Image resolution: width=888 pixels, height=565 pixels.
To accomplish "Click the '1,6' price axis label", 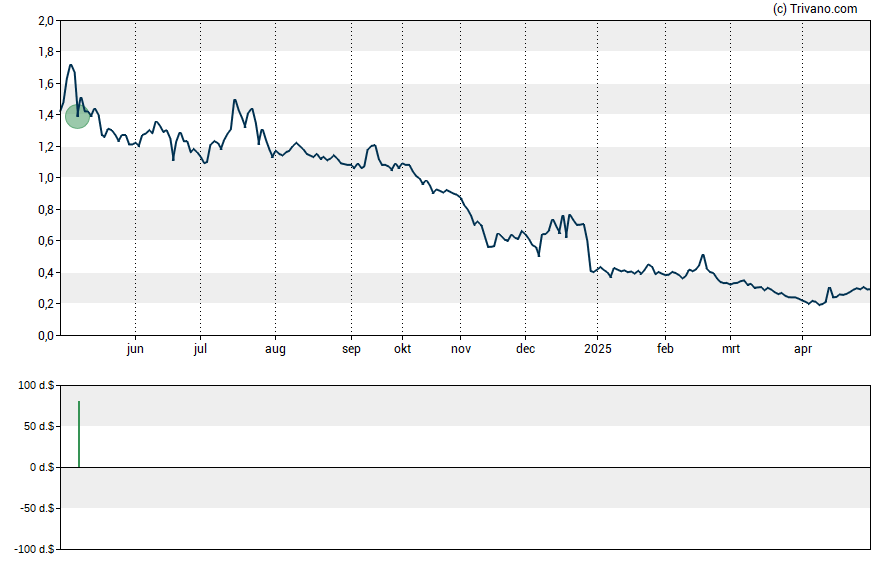I will click(46, 84).
